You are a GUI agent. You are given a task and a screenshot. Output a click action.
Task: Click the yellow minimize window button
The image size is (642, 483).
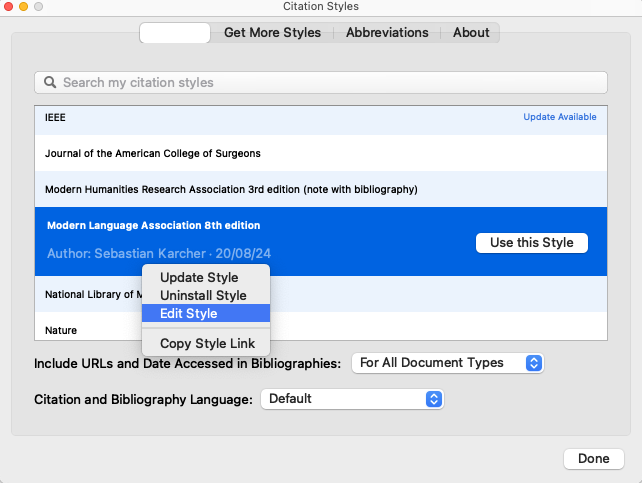coord(23,7)
